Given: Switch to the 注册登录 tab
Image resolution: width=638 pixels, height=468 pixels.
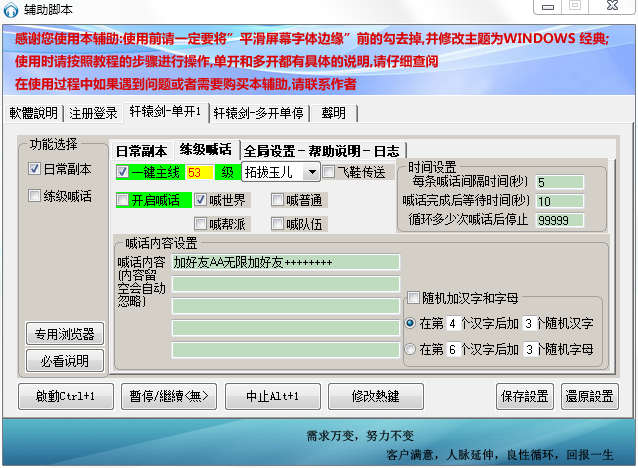Looking at the screenshot, I should tap(93, 112).
